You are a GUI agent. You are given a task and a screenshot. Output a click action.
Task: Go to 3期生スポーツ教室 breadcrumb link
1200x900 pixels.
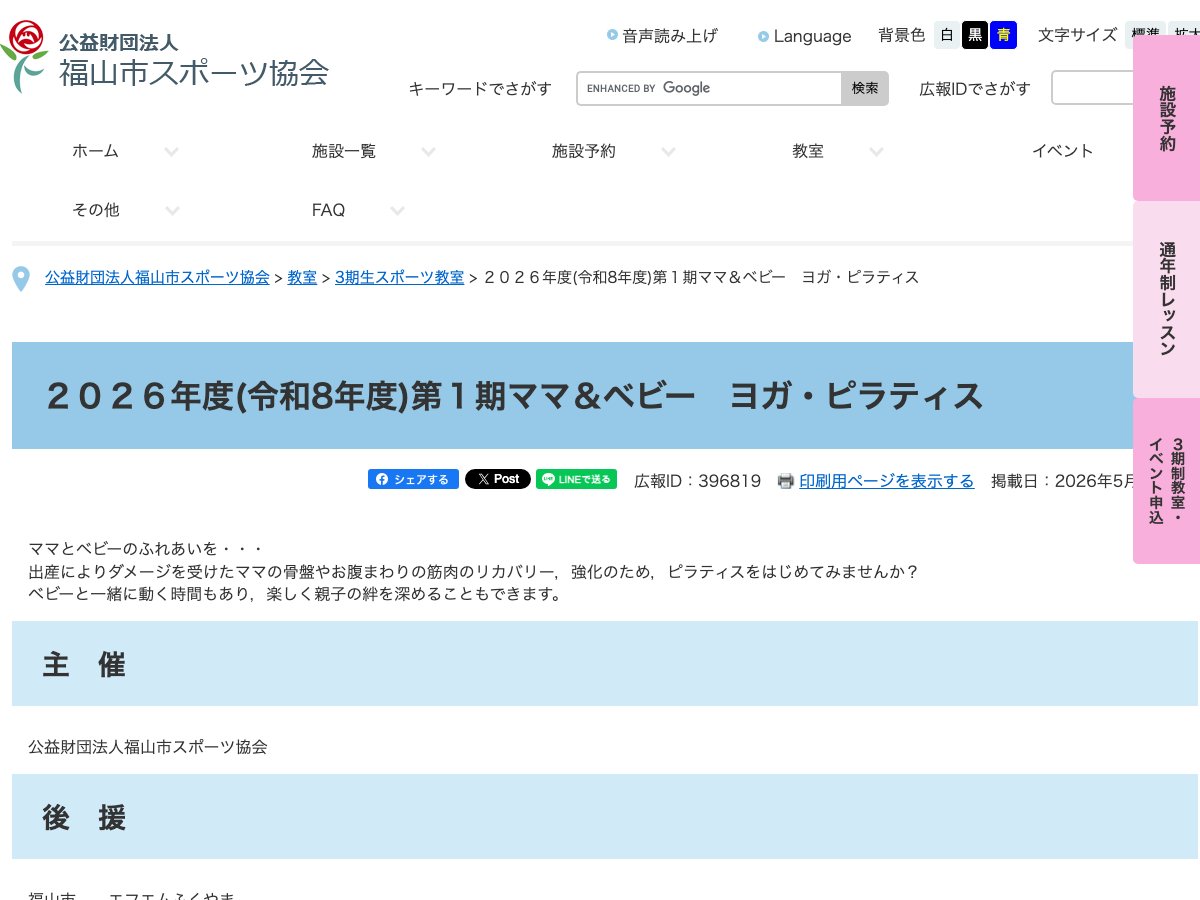click(x=399, y=277)
